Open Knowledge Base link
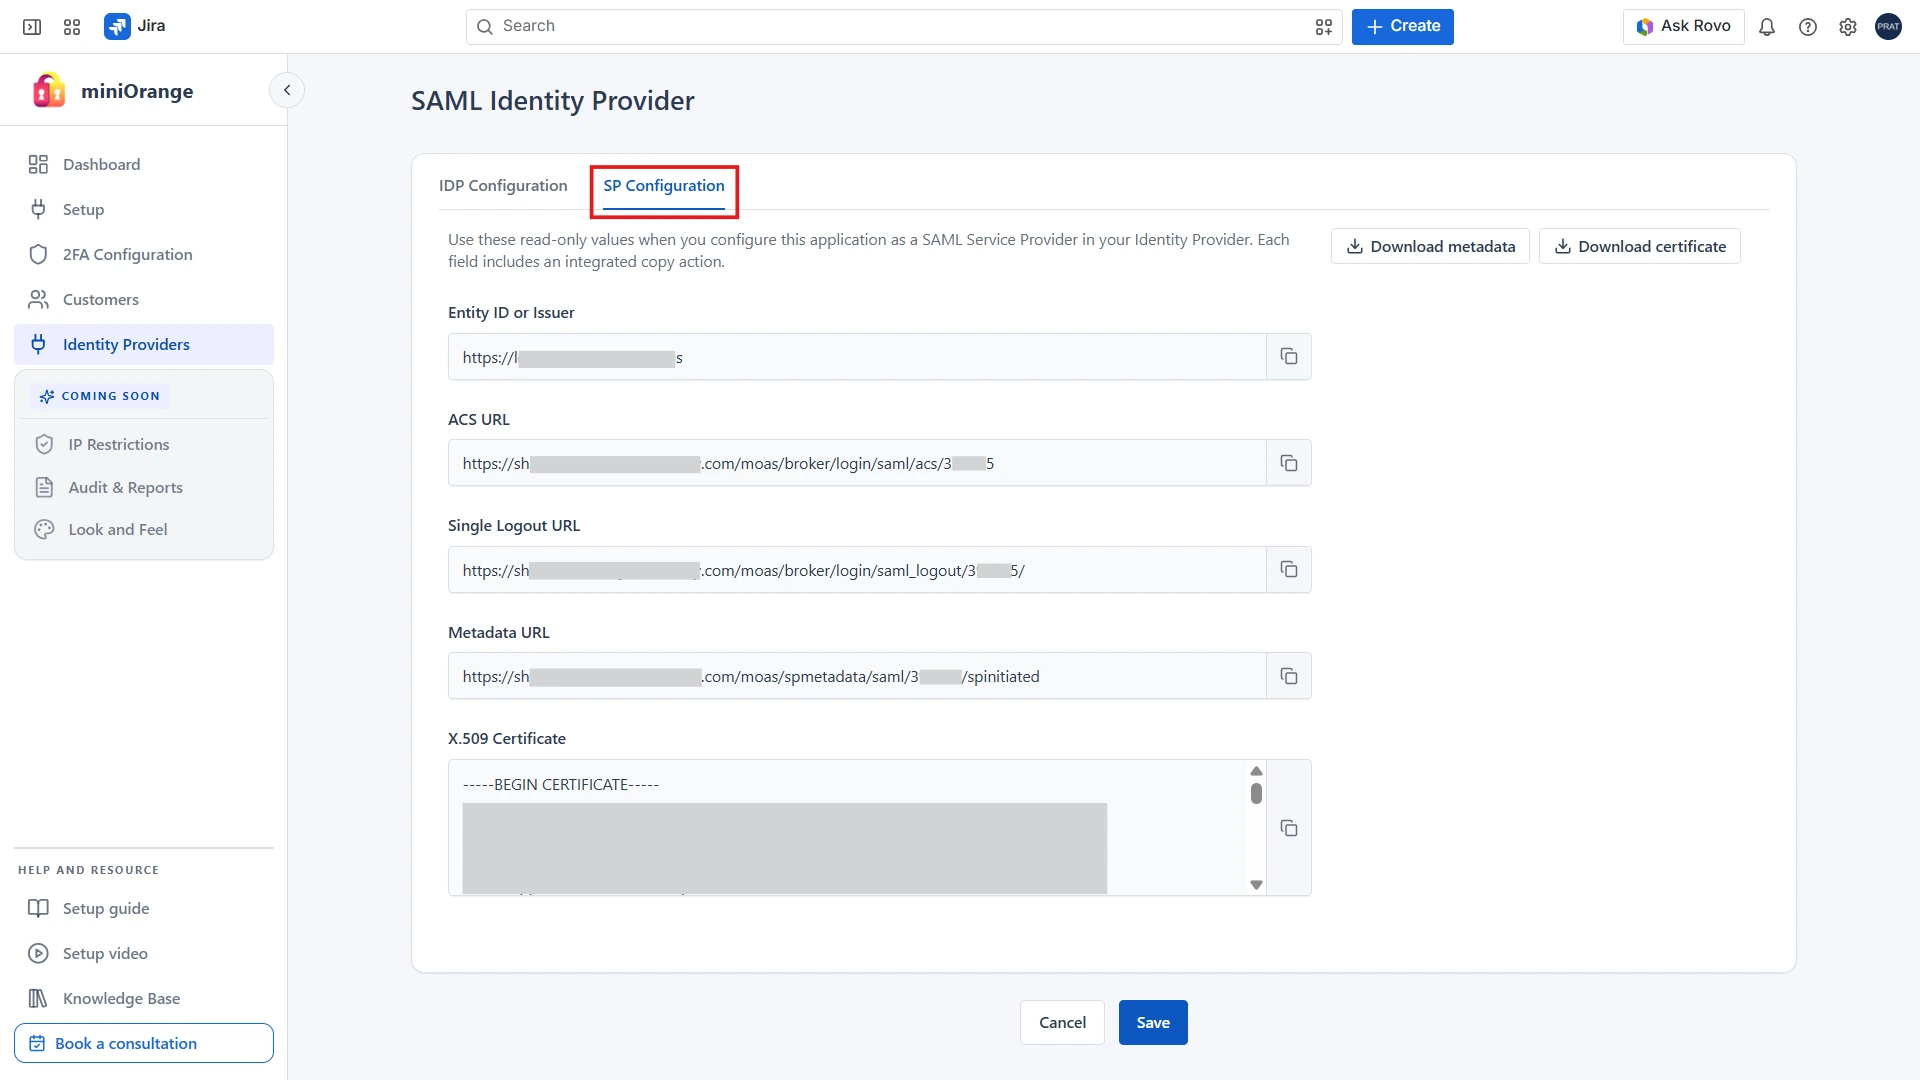Viewport: 1920px width, 1080px height. (144, 998)
